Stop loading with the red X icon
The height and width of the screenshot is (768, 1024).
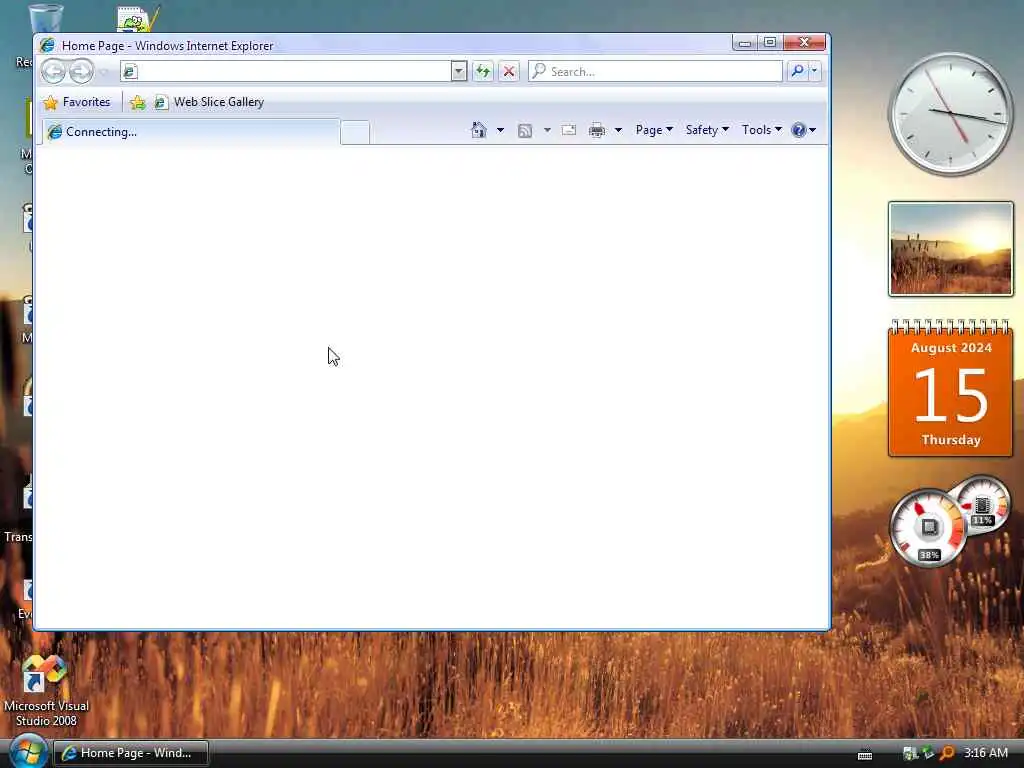[x=509, y=71]
